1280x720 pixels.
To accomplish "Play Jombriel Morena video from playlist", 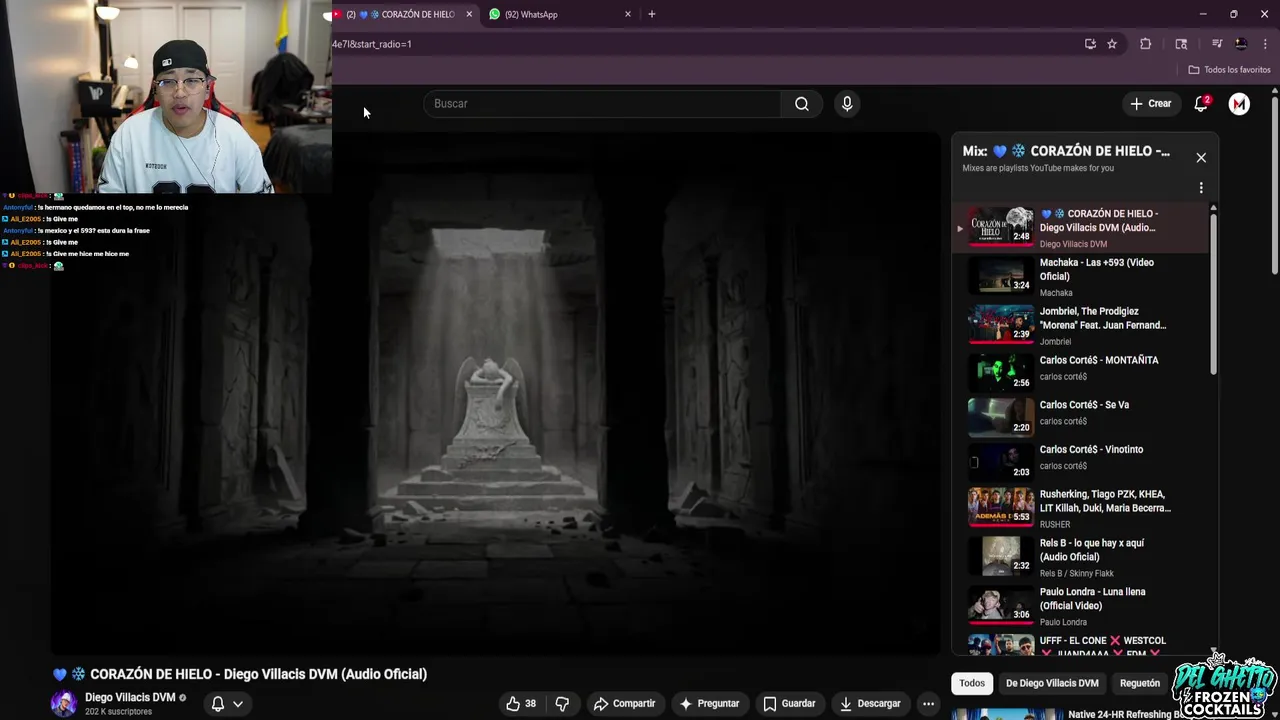I will tap(1080, 326).
